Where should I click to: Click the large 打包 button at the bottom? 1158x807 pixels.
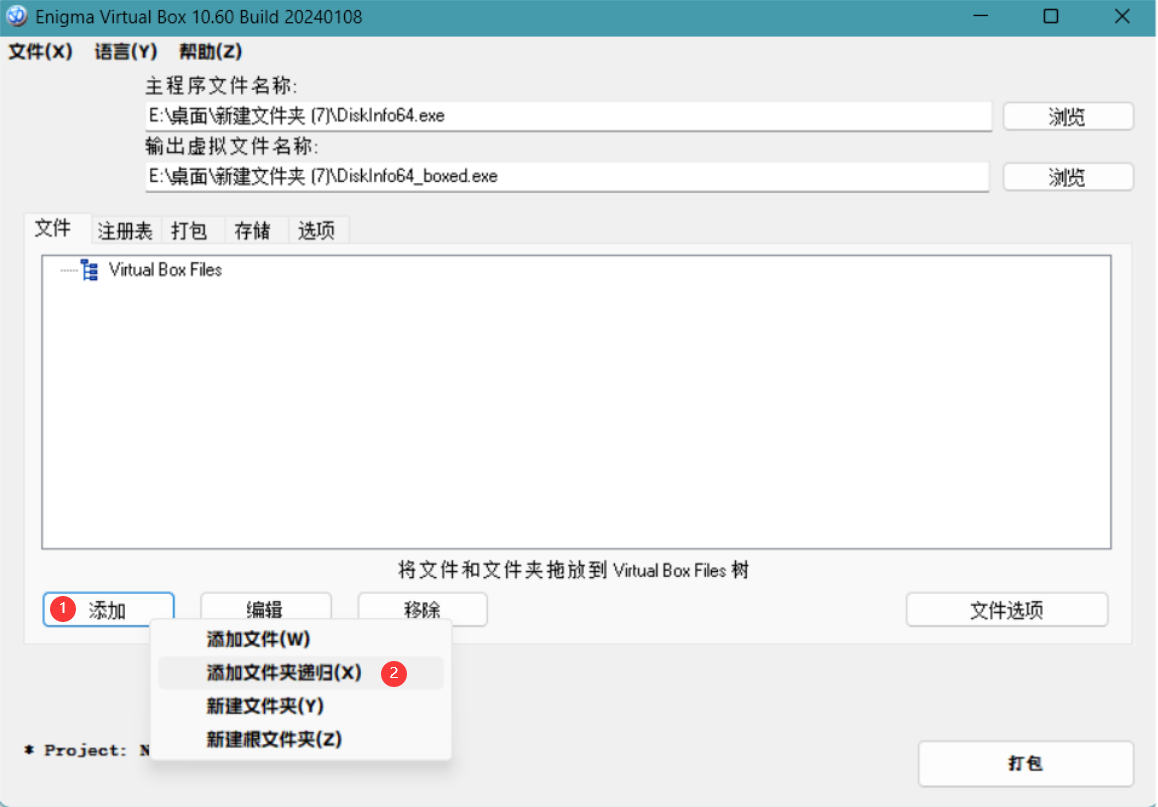[1026, 763]
